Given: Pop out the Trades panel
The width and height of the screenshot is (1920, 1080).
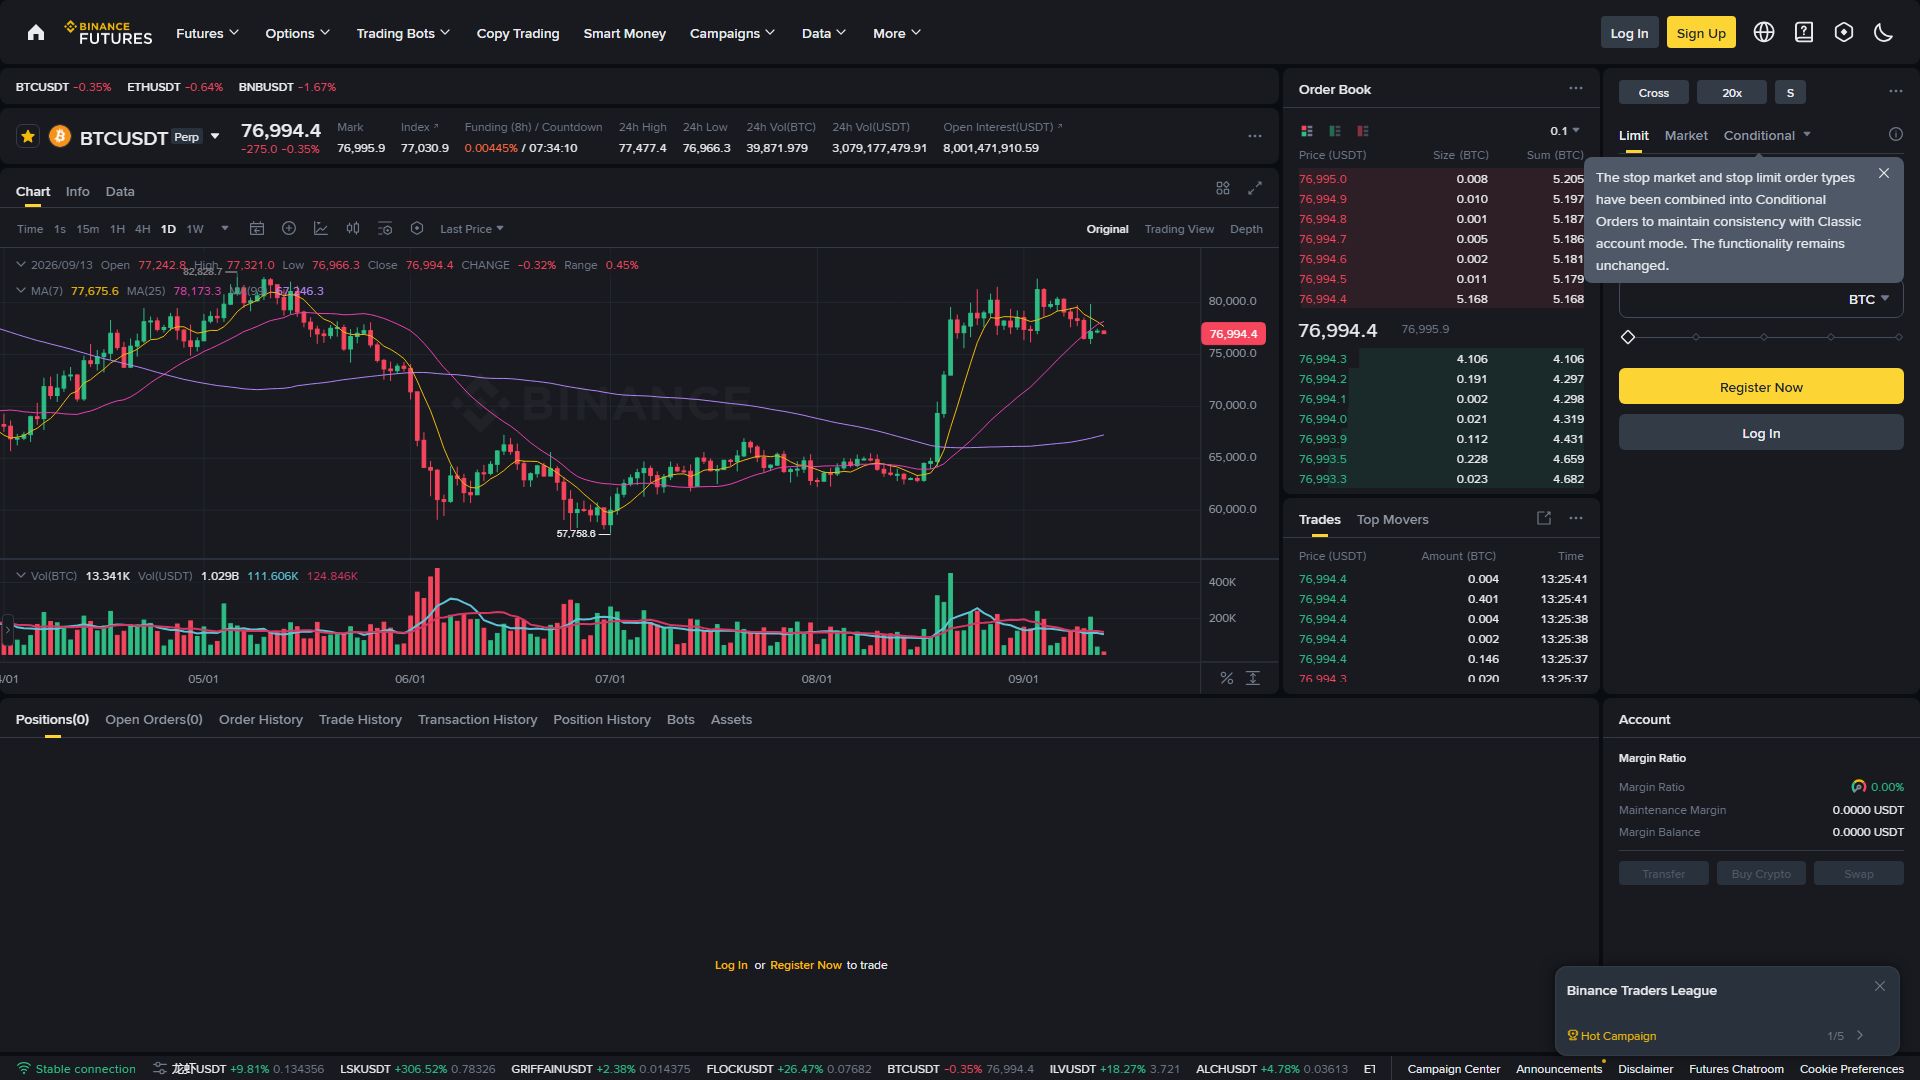Looking at the screenshot, I should [1544, 518].
